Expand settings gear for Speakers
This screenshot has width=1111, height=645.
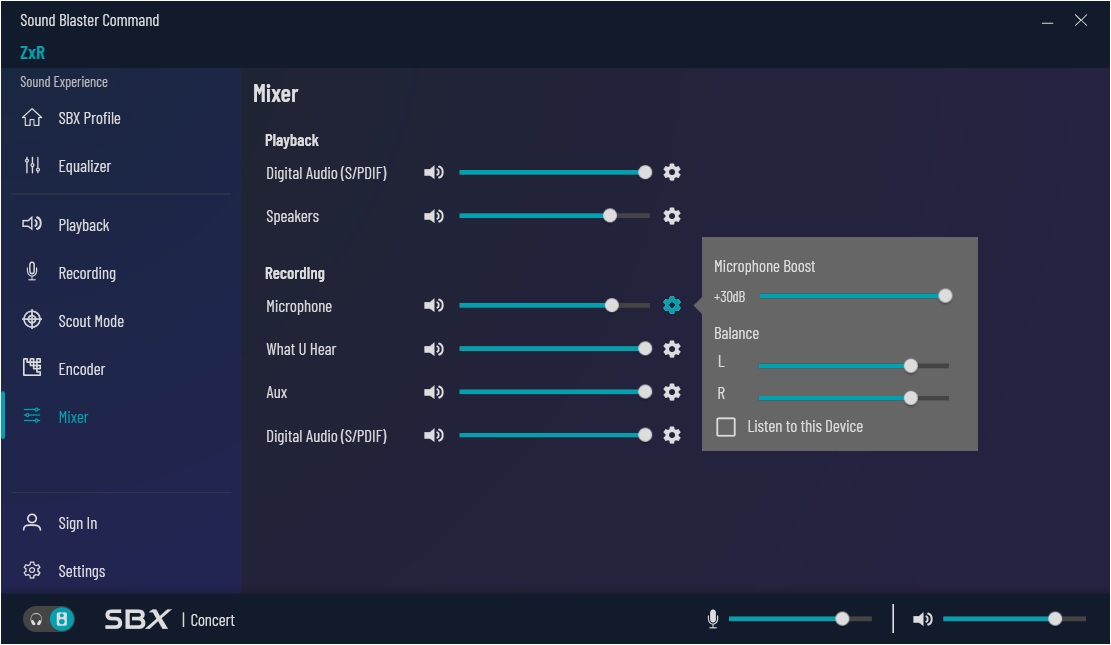point(672,216)
